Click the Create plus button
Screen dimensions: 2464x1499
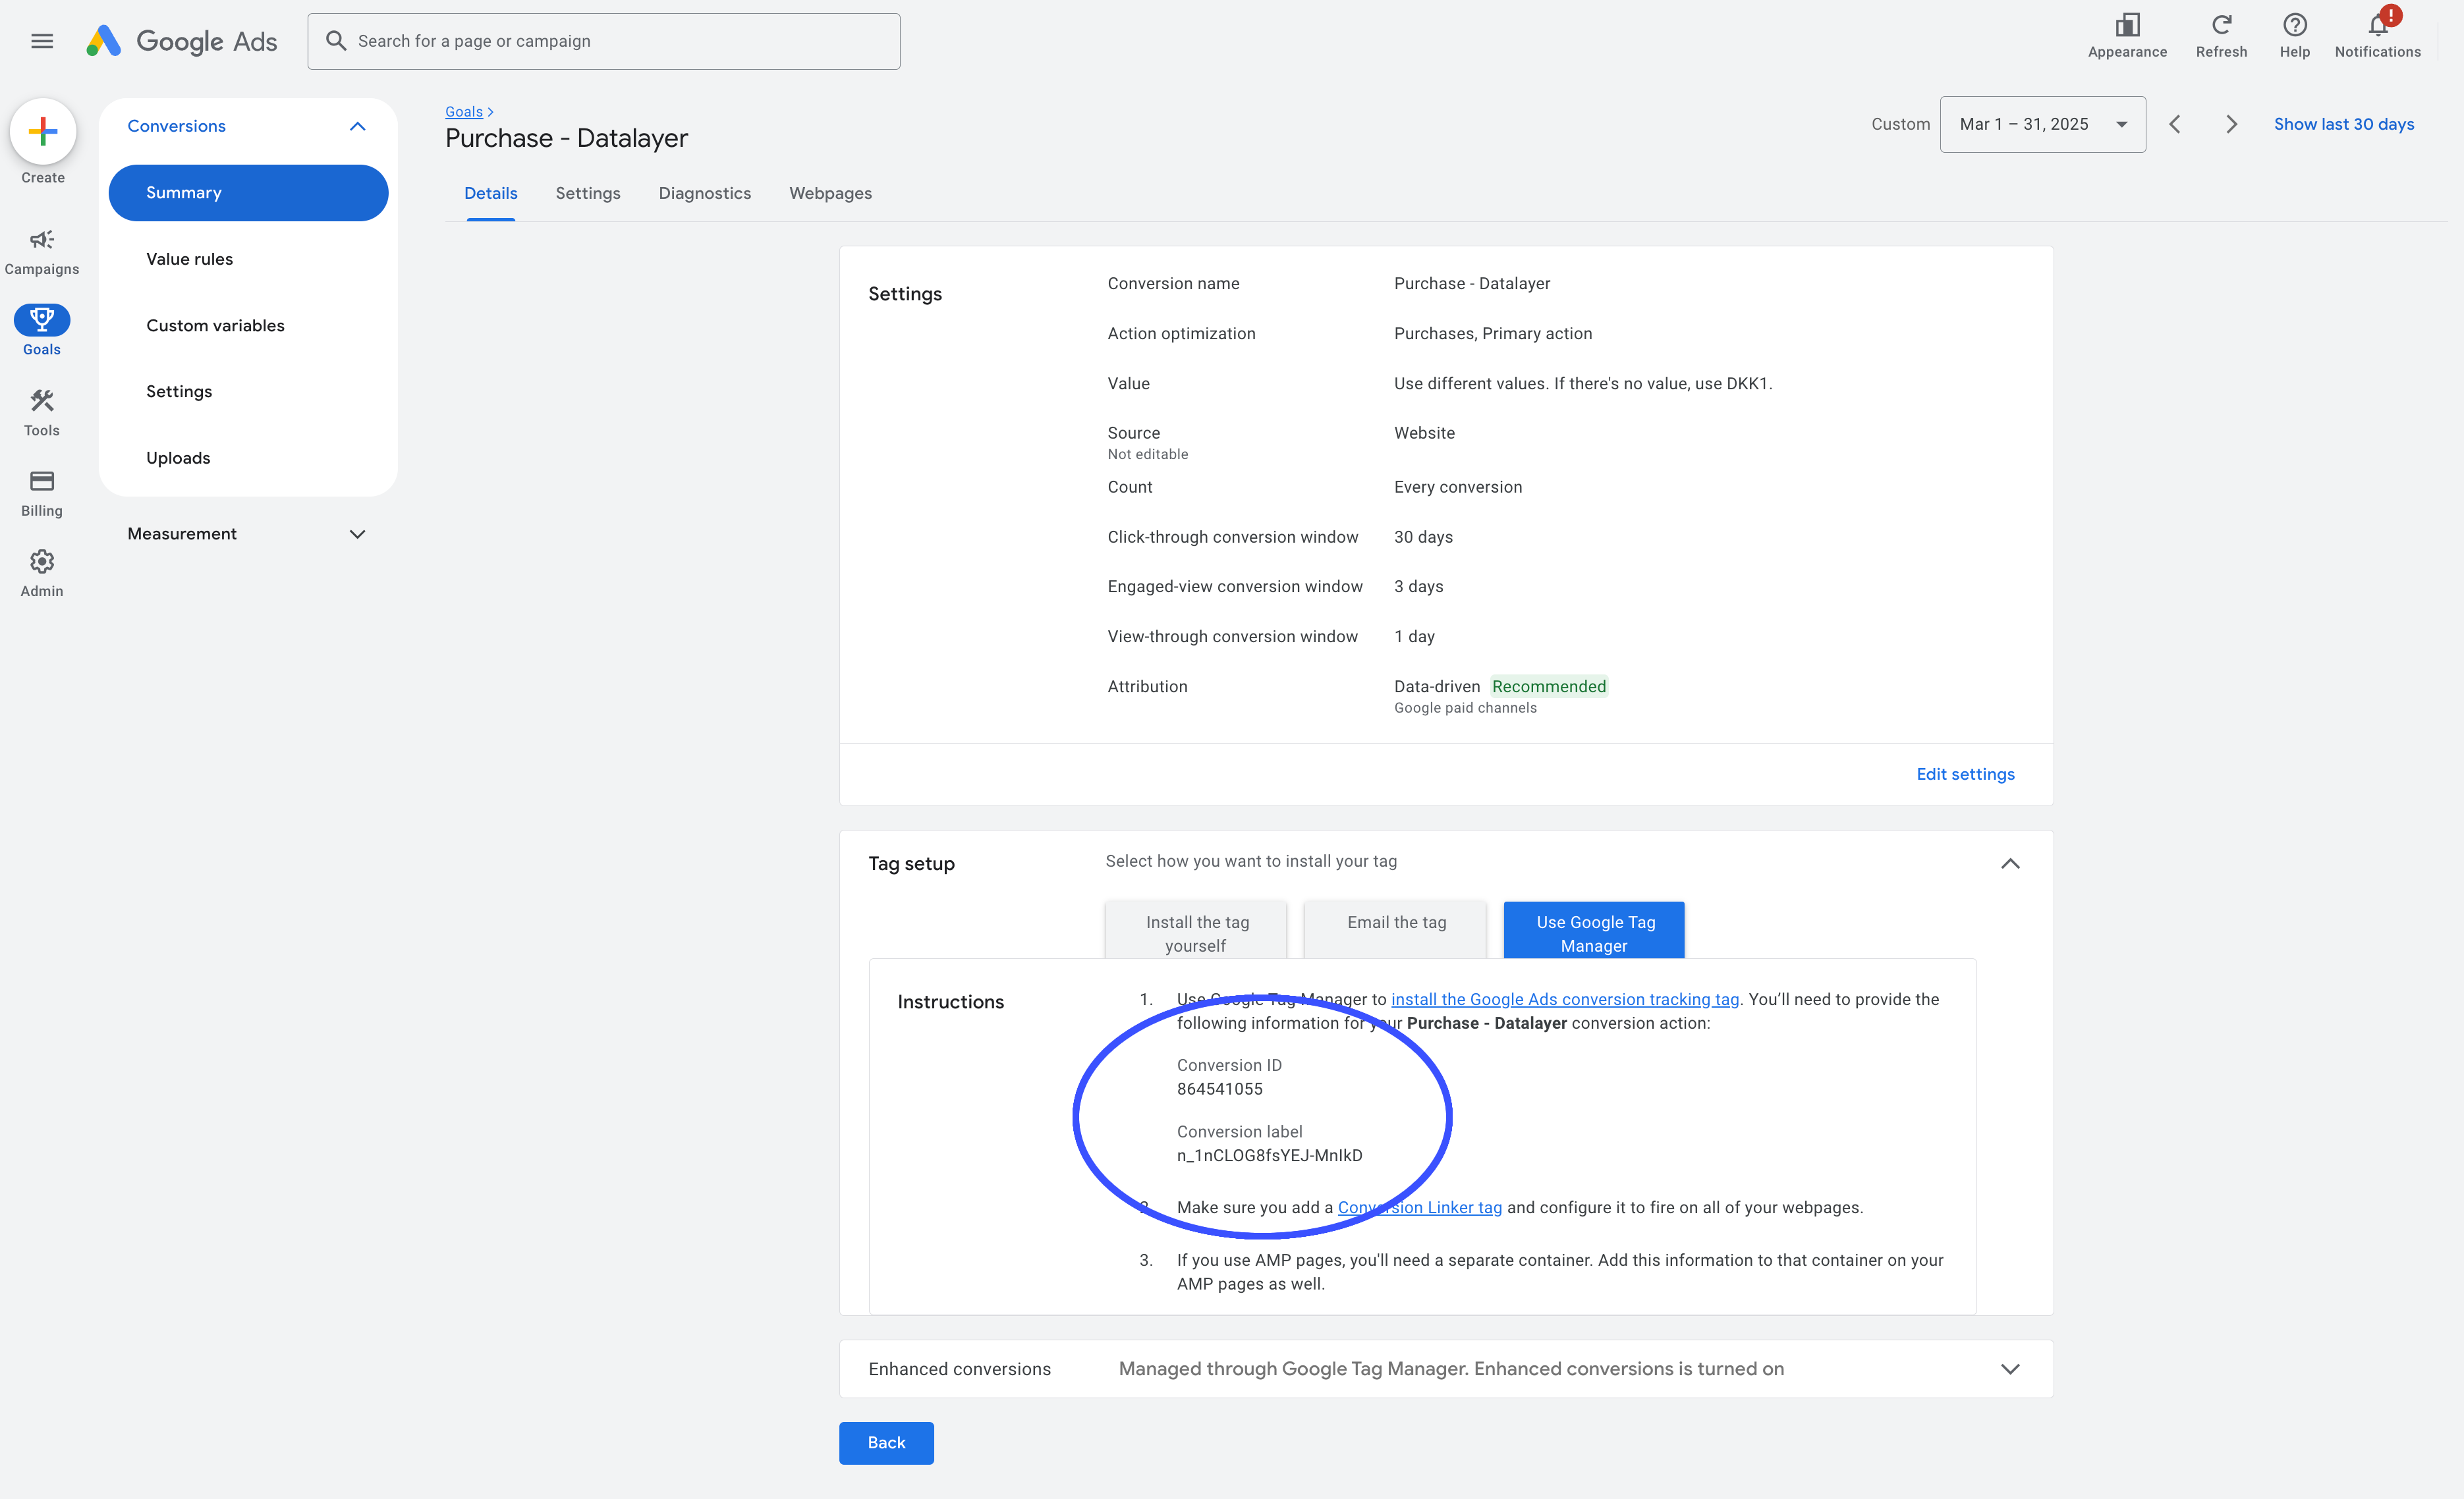(x=42, y=131)
